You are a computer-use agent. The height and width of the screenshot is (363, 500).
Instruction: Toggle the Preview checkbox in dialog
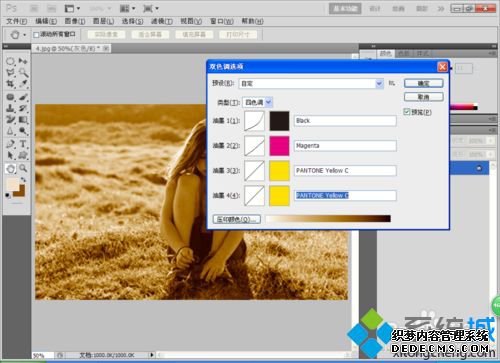pos(407,112)
